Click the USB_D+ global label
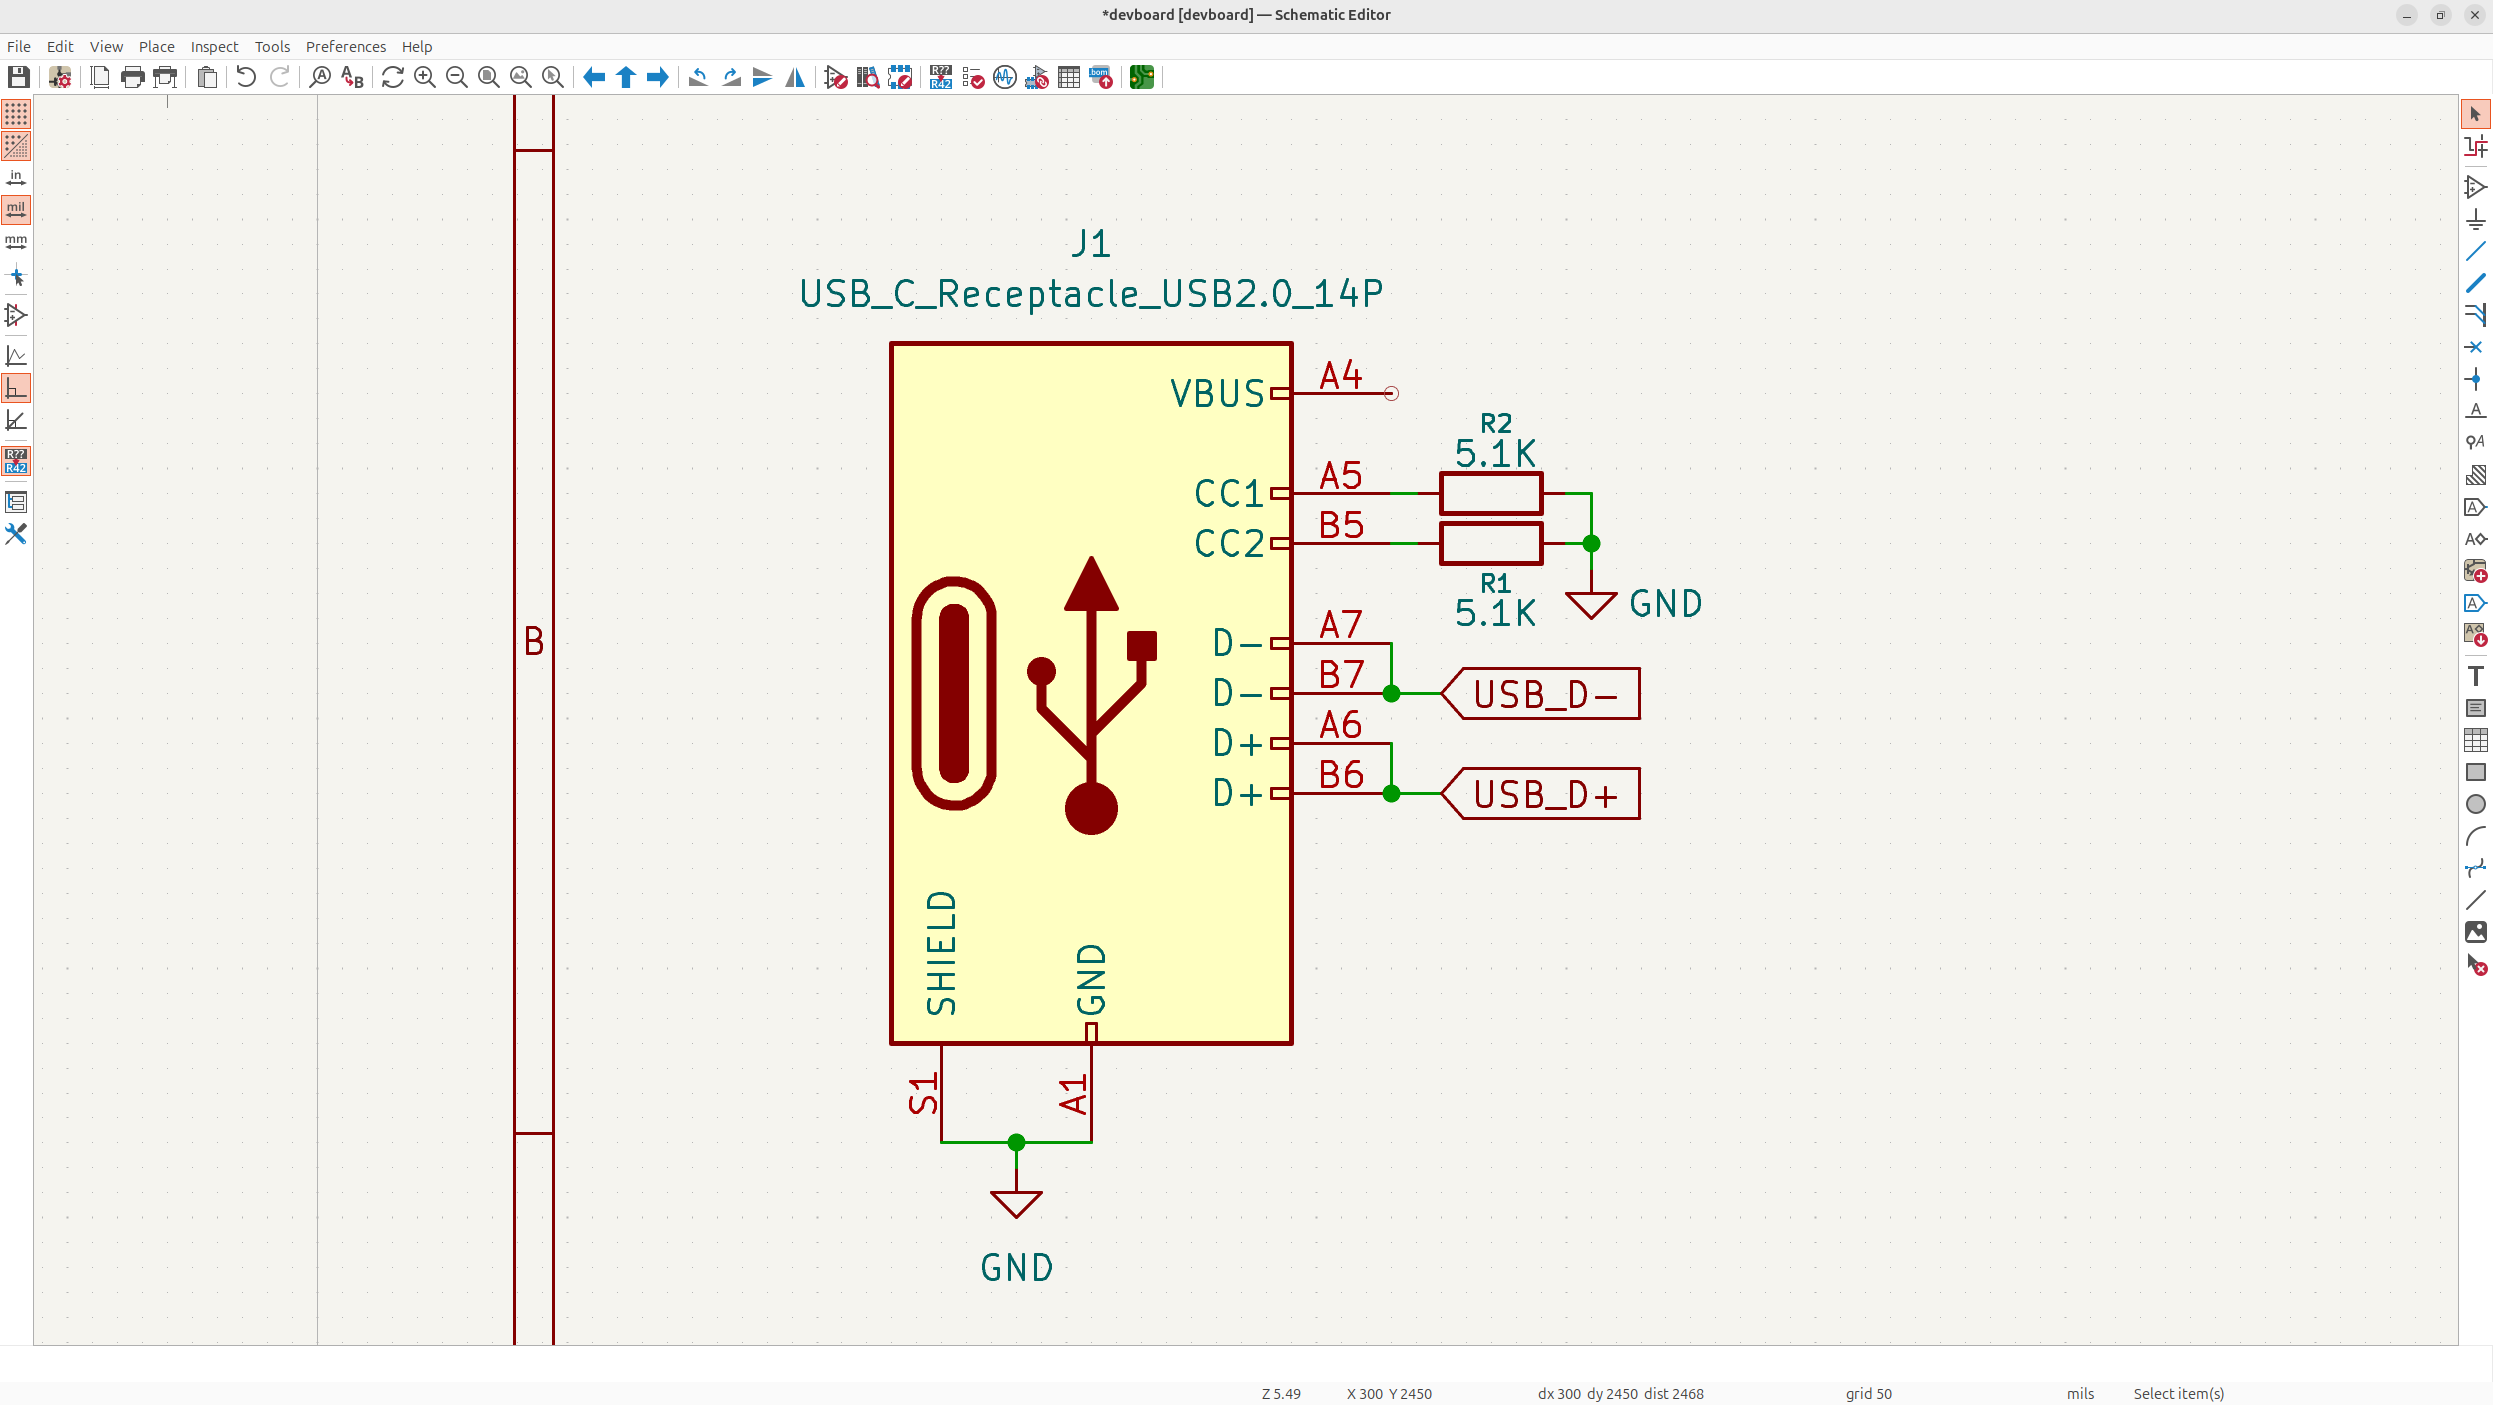 [1544, 794]
